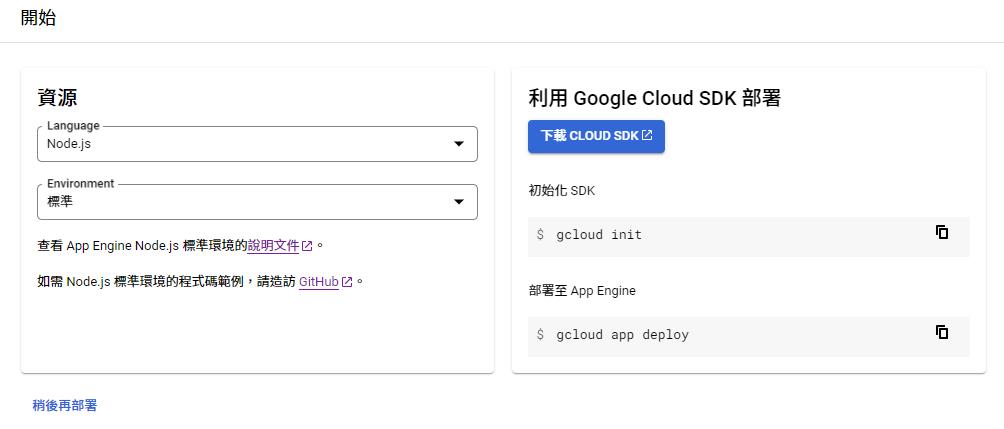Click external-link icon beside GitHub
This screenshot has width=1004, height=429.
coord(347,282)
